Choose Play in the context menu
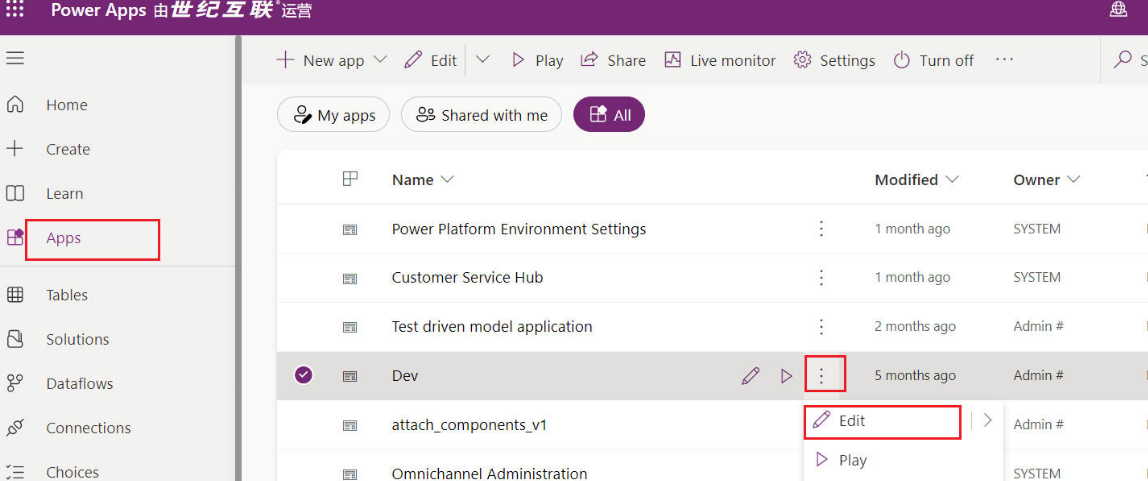Viewport: 1148px width, 481px height. 841,461
